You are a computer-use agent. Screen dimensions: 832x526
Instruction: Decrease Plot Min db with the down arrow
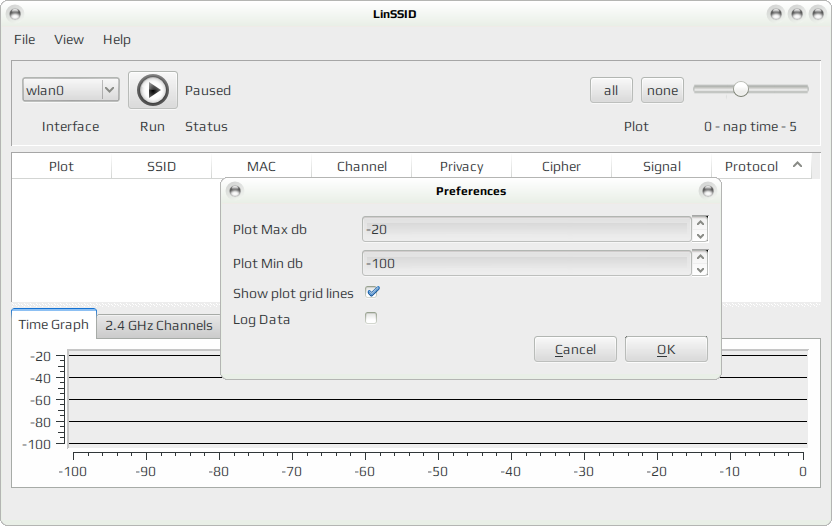click(x=700, y=270)
